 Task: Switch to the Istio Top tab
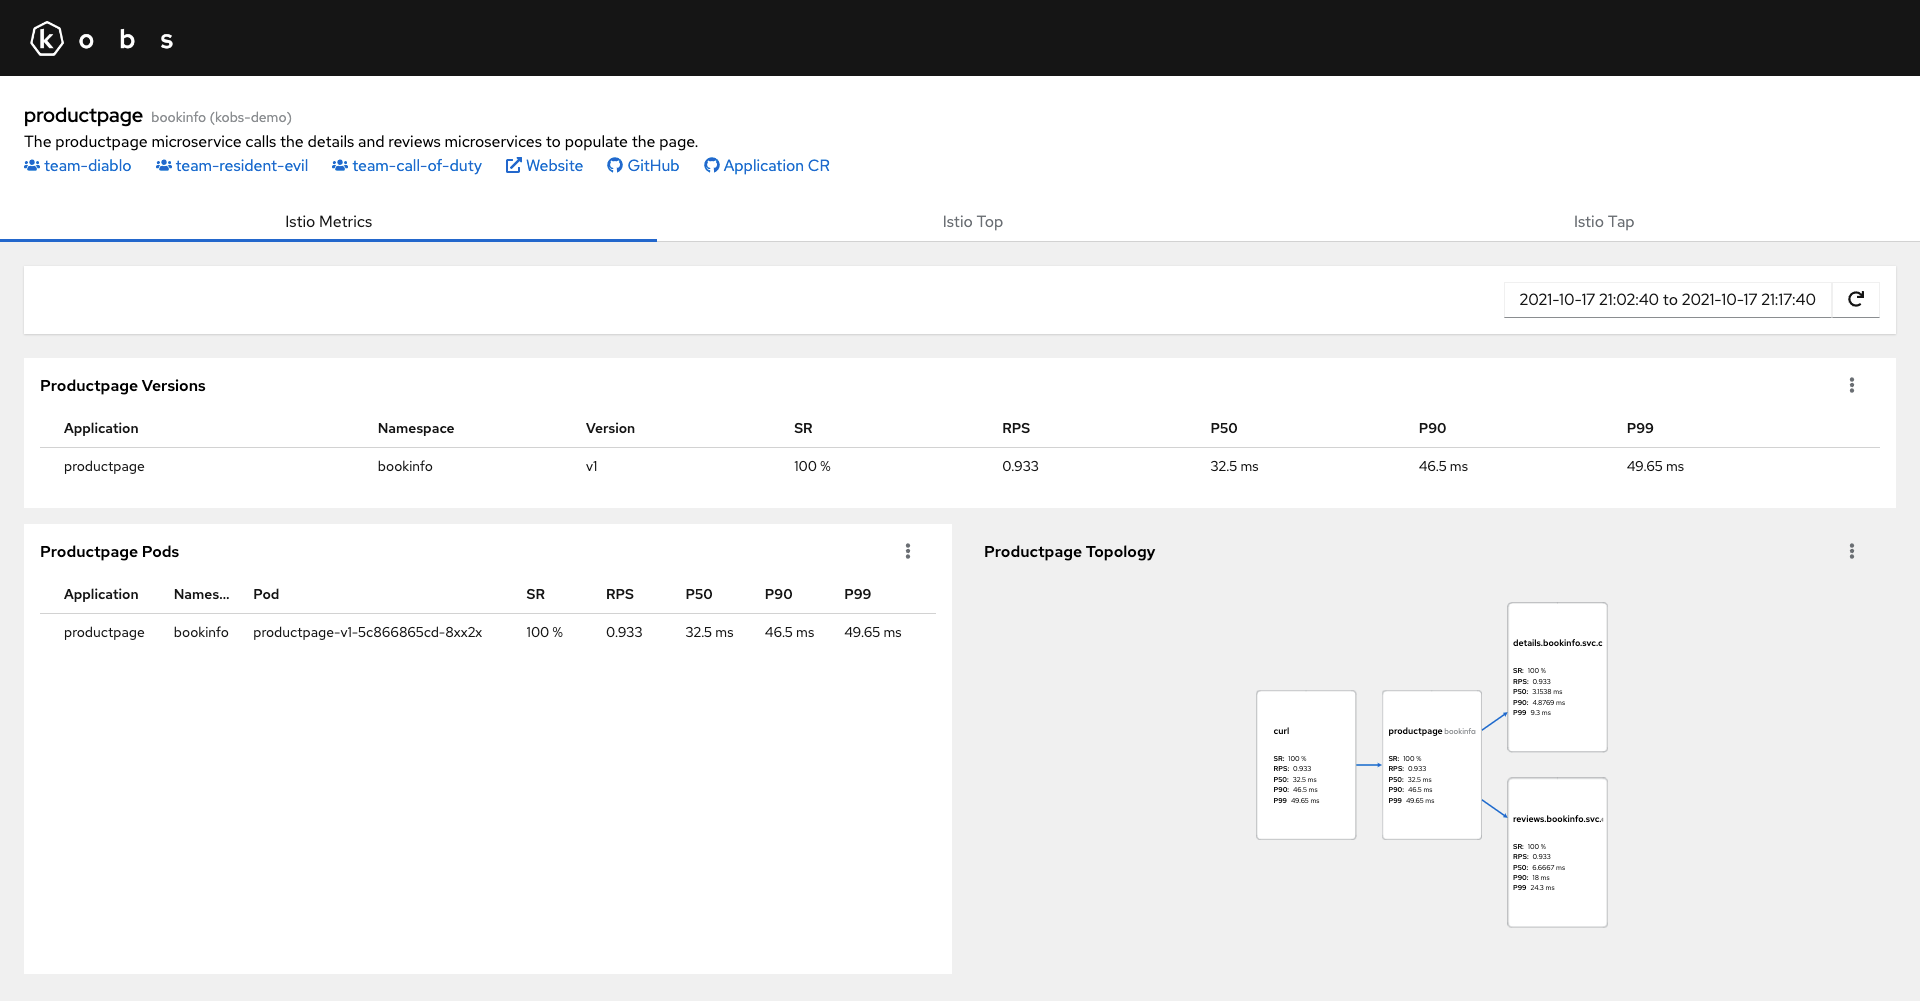click(972, 221)
